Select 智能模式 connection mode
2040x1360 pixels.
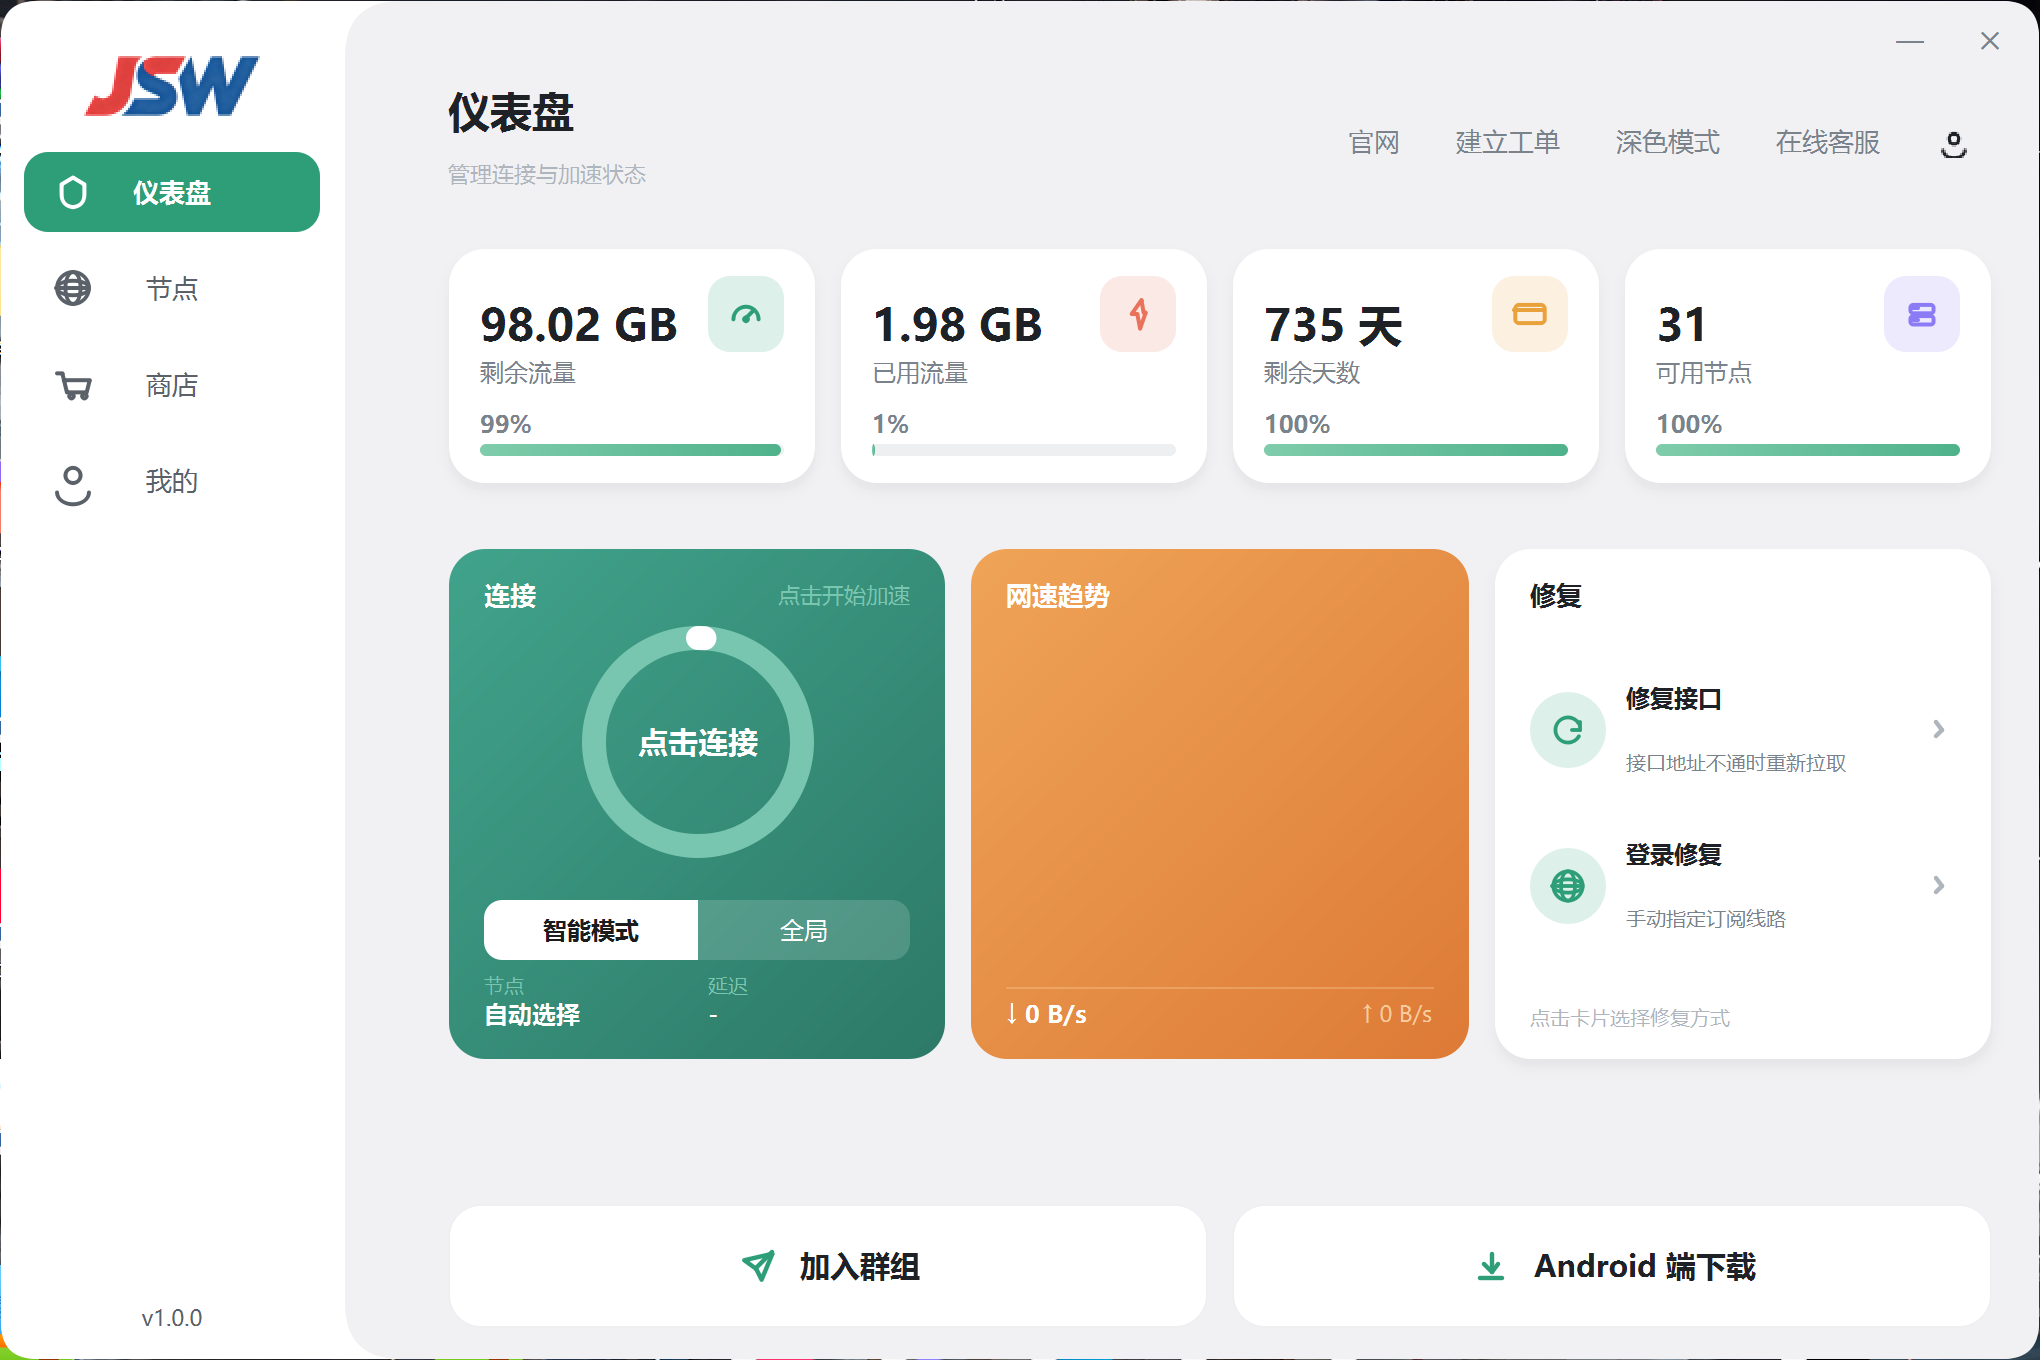tap(591, 930)
